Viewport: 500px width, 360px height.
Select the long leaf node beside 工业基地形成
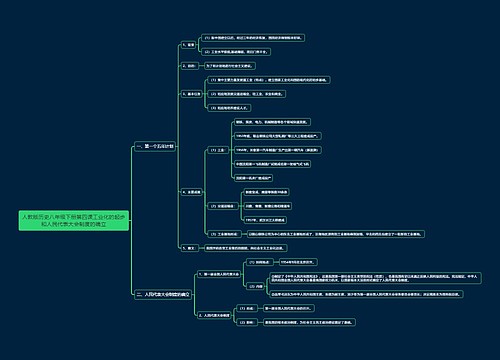pos(336,234)
